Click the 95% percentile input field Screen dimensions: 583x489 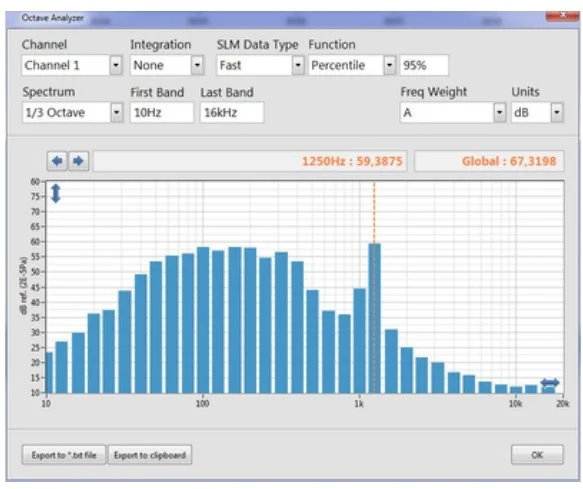coord(424,65)
